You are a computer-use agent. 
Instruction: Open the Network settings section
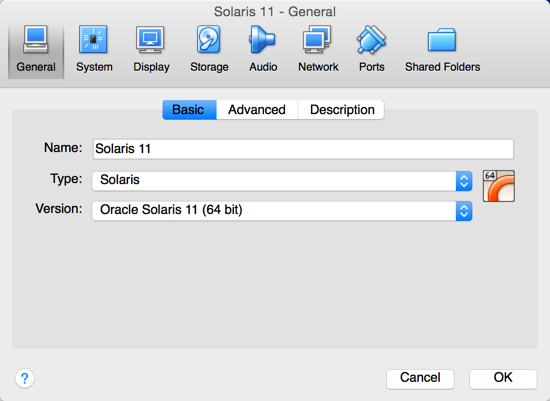click(318, 49)
